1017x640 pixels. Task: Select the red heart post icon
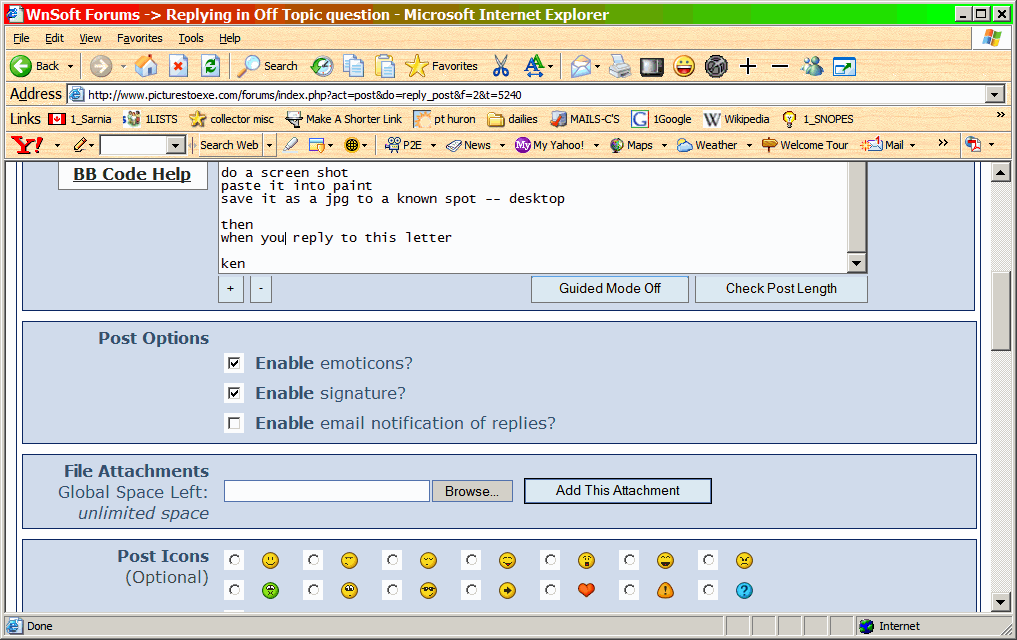pyautogui.click(x=586, y=590)
